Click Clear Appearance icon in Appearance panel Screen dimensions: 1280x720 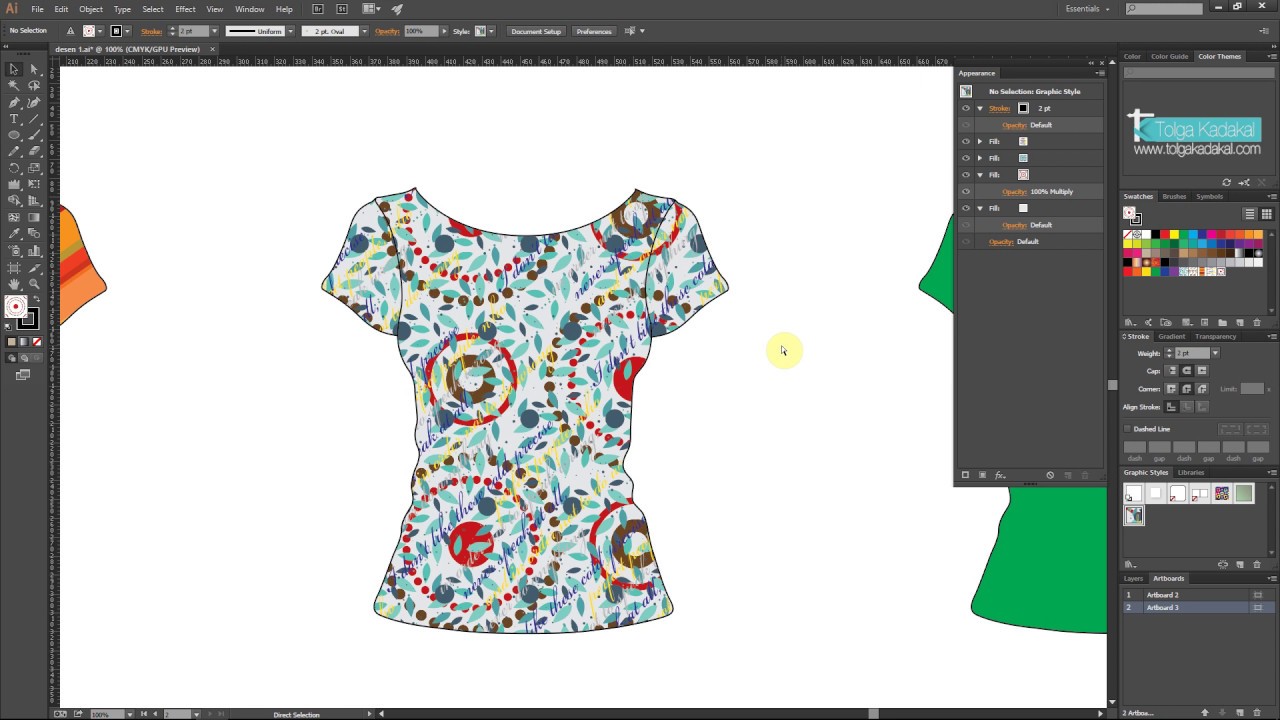[x=1050, y=475]
